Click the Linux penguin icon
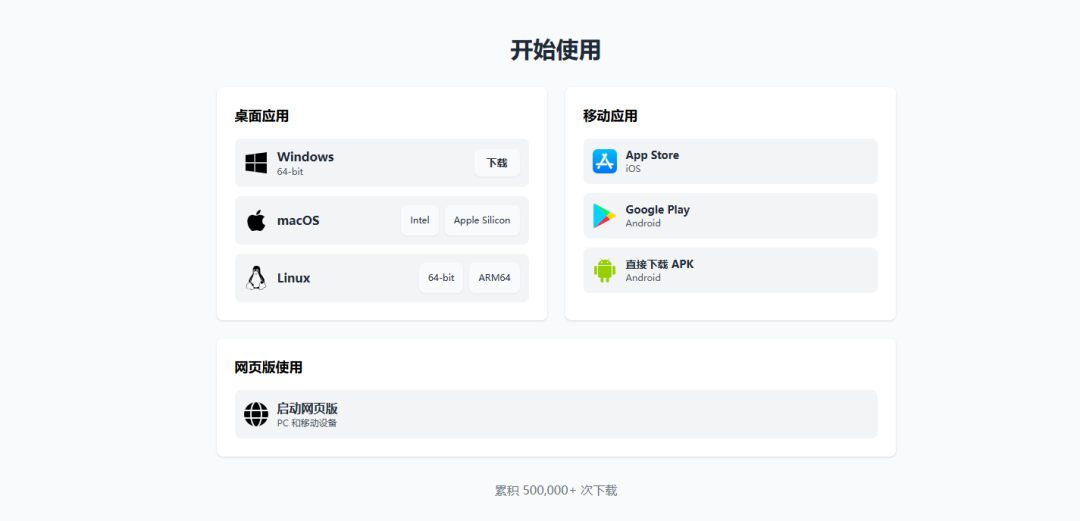The height and width of the screenshot is (521, 1080). coord(256,278)
